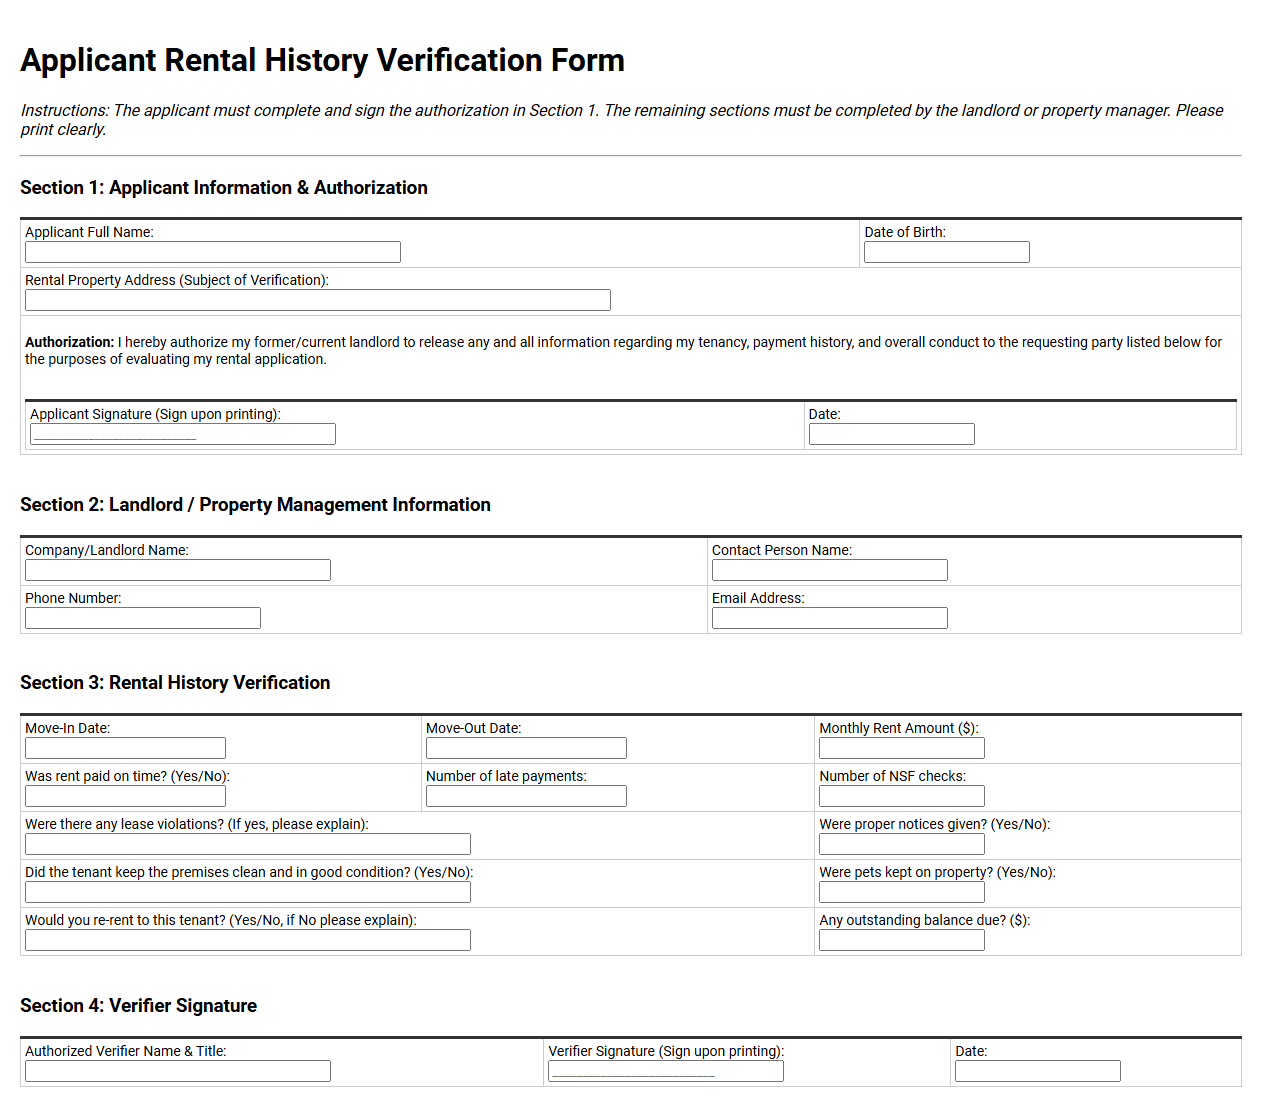
Task: Click the Applicant Signature field
Action: [x=183, y=434]
